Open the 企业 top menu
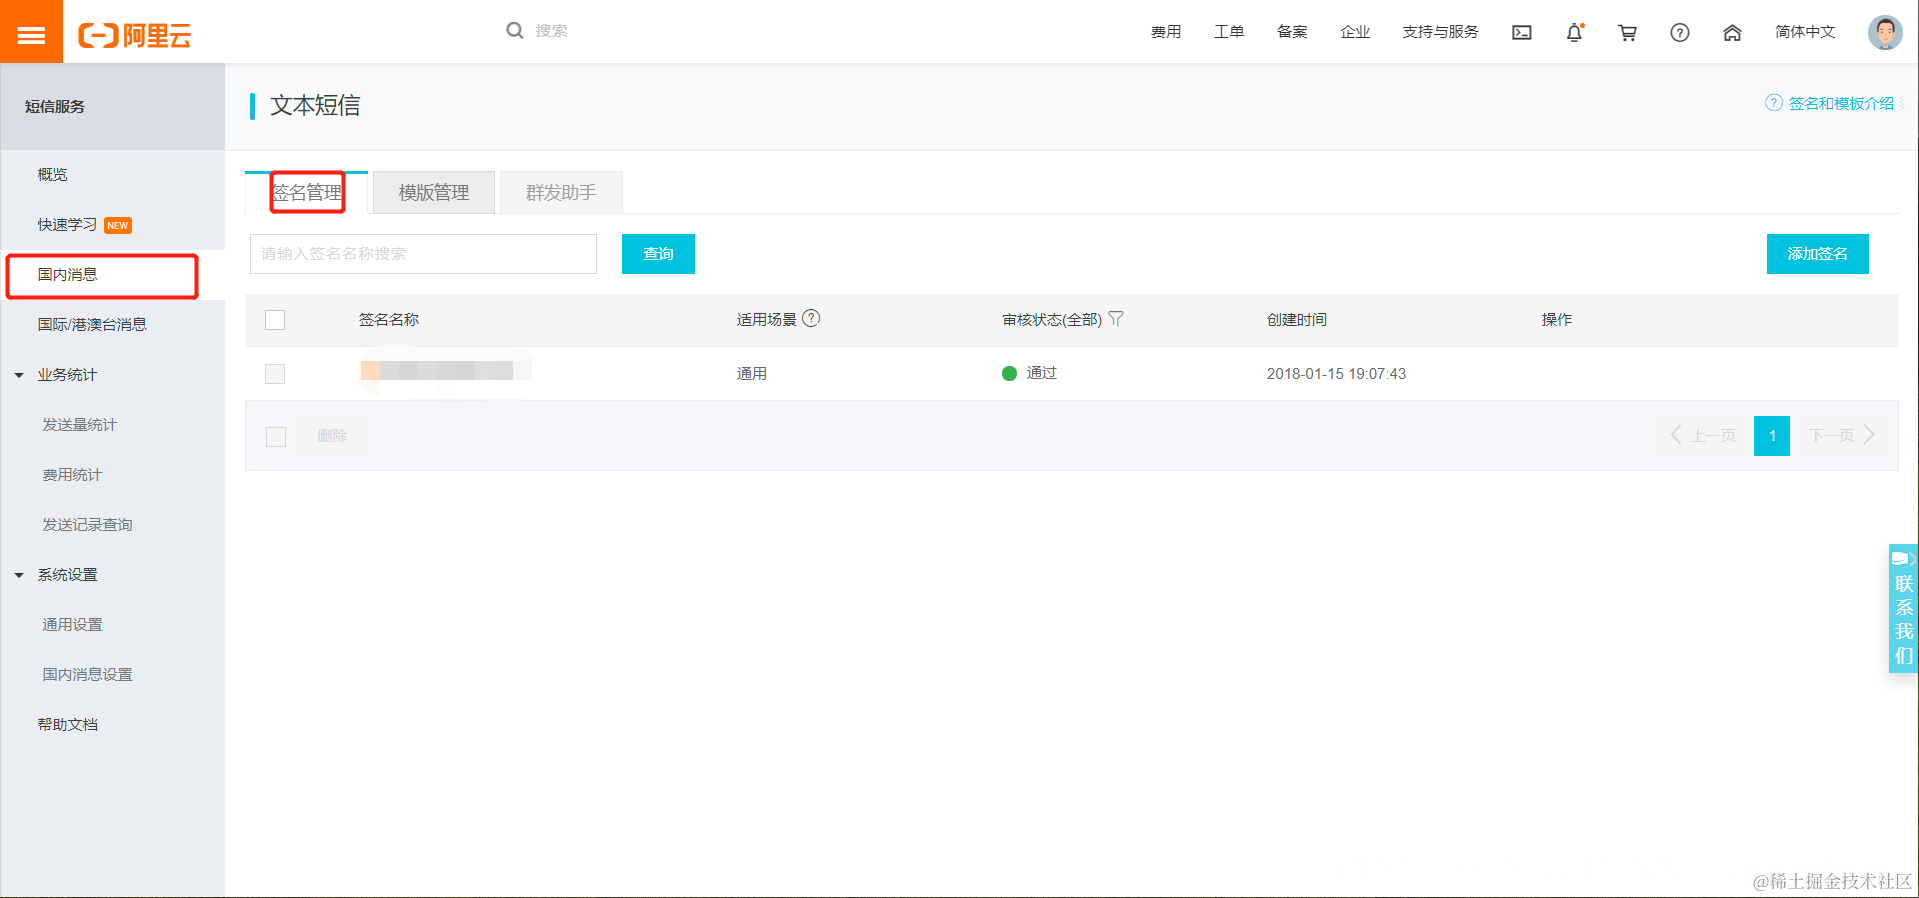This screenshot has height=898, width=1919. click(x=1355, y=32)
